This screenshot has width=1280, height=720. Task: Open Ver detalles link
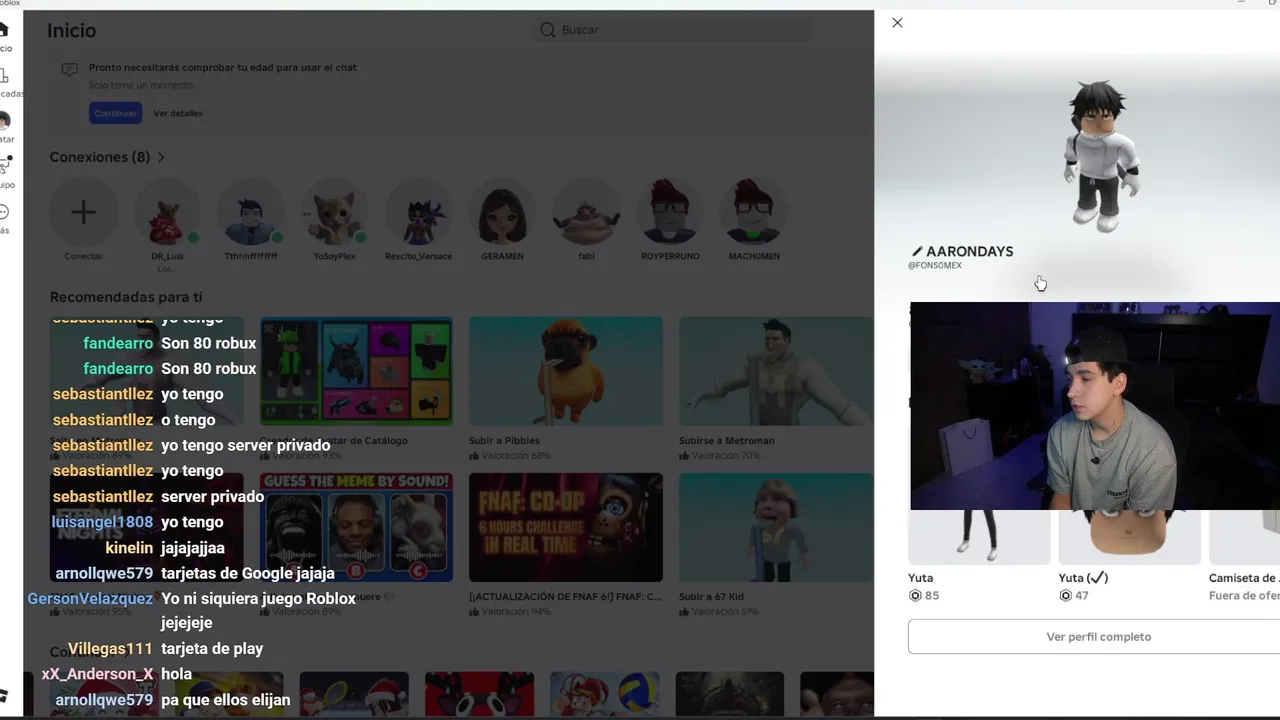click(x=178, y=113)
